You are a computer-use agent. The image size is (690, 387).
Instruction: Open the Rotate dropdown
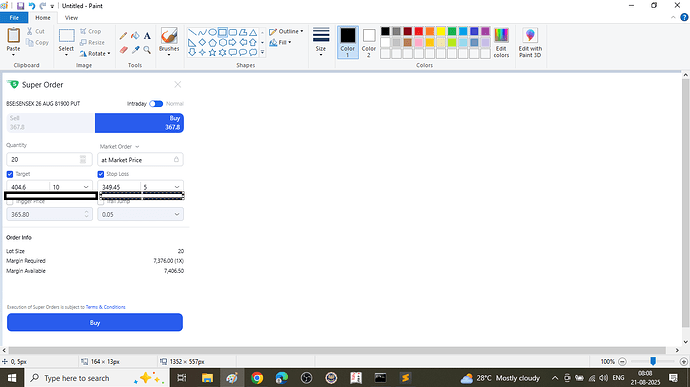(95, 53)
